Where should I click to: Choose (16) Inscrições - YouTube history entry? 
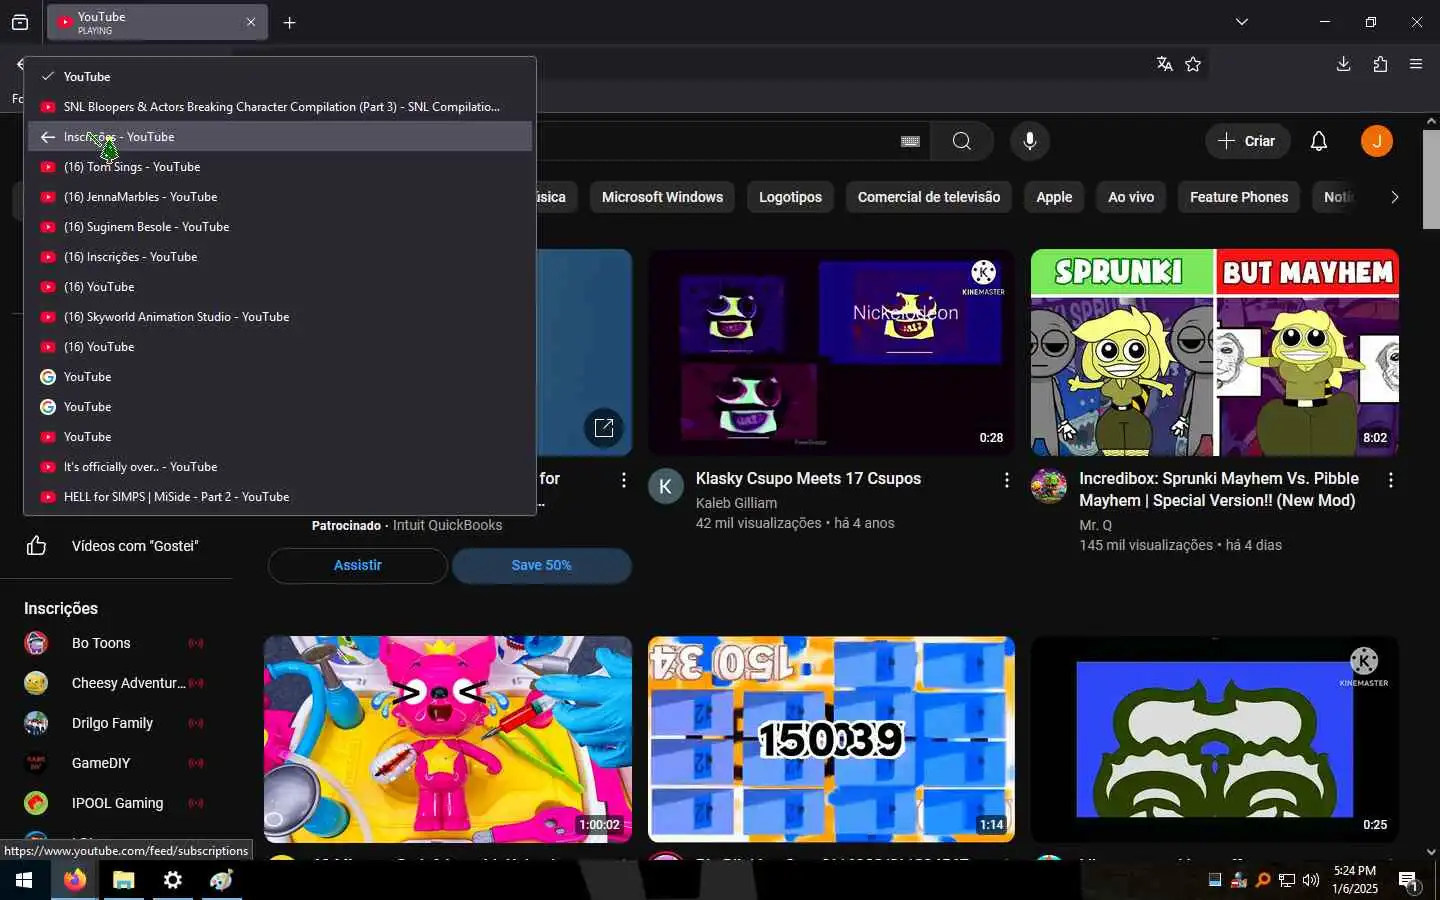(280, 257)
